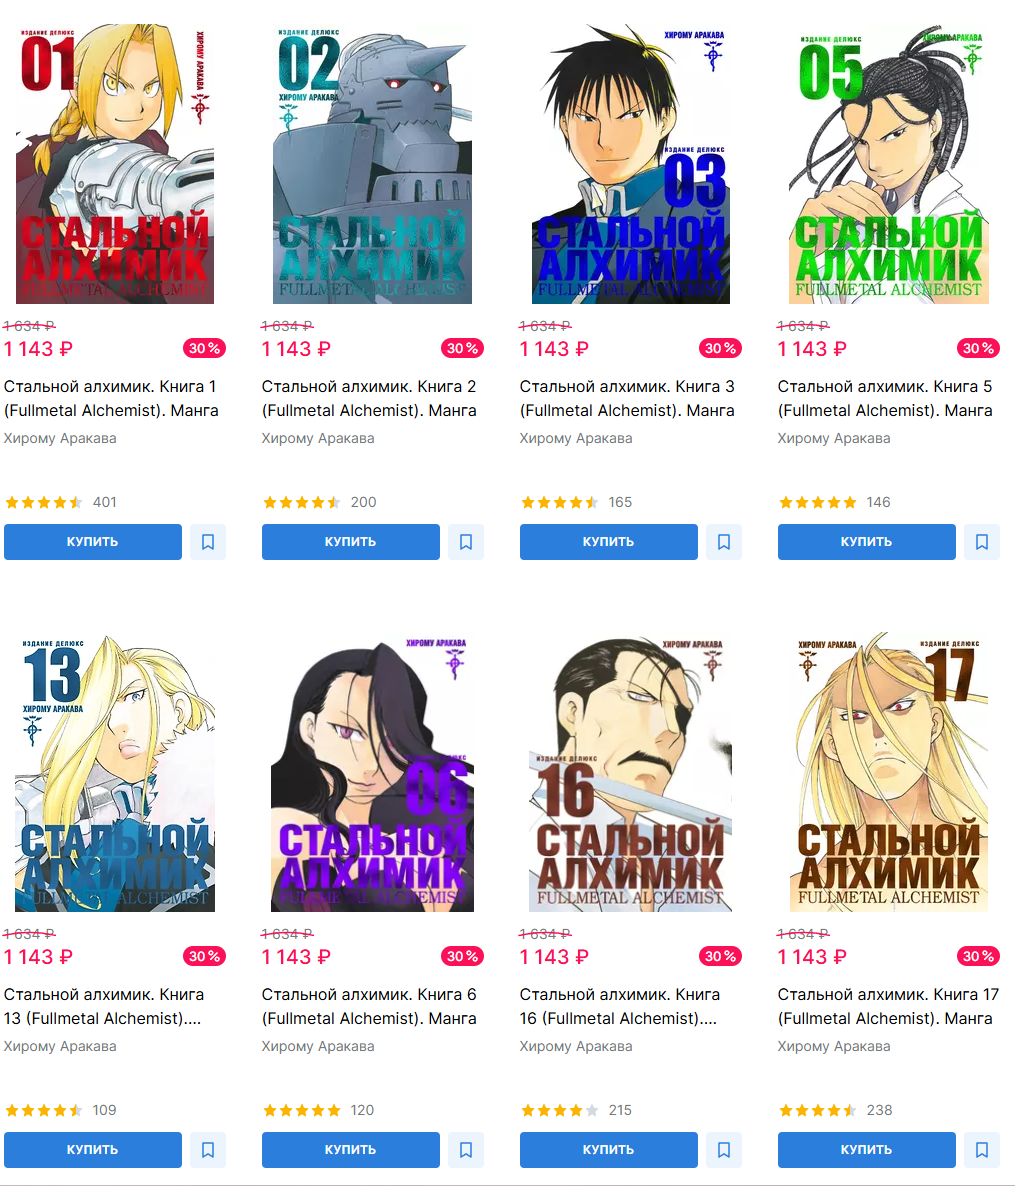Add Книга 17 to bookmarks
Viewport: 1015px width, 1186px height.
[982, 1150]
